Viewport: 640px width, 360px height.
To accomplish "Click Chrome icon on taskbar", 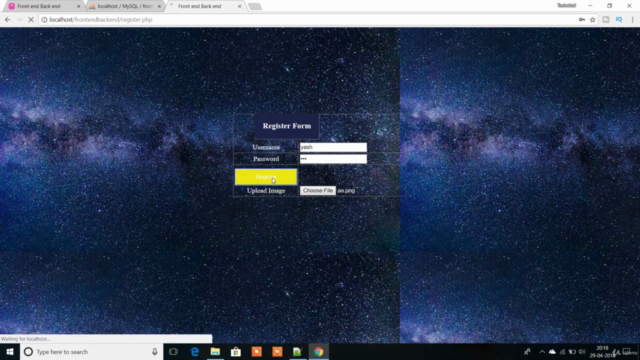I will pos(318,351).
